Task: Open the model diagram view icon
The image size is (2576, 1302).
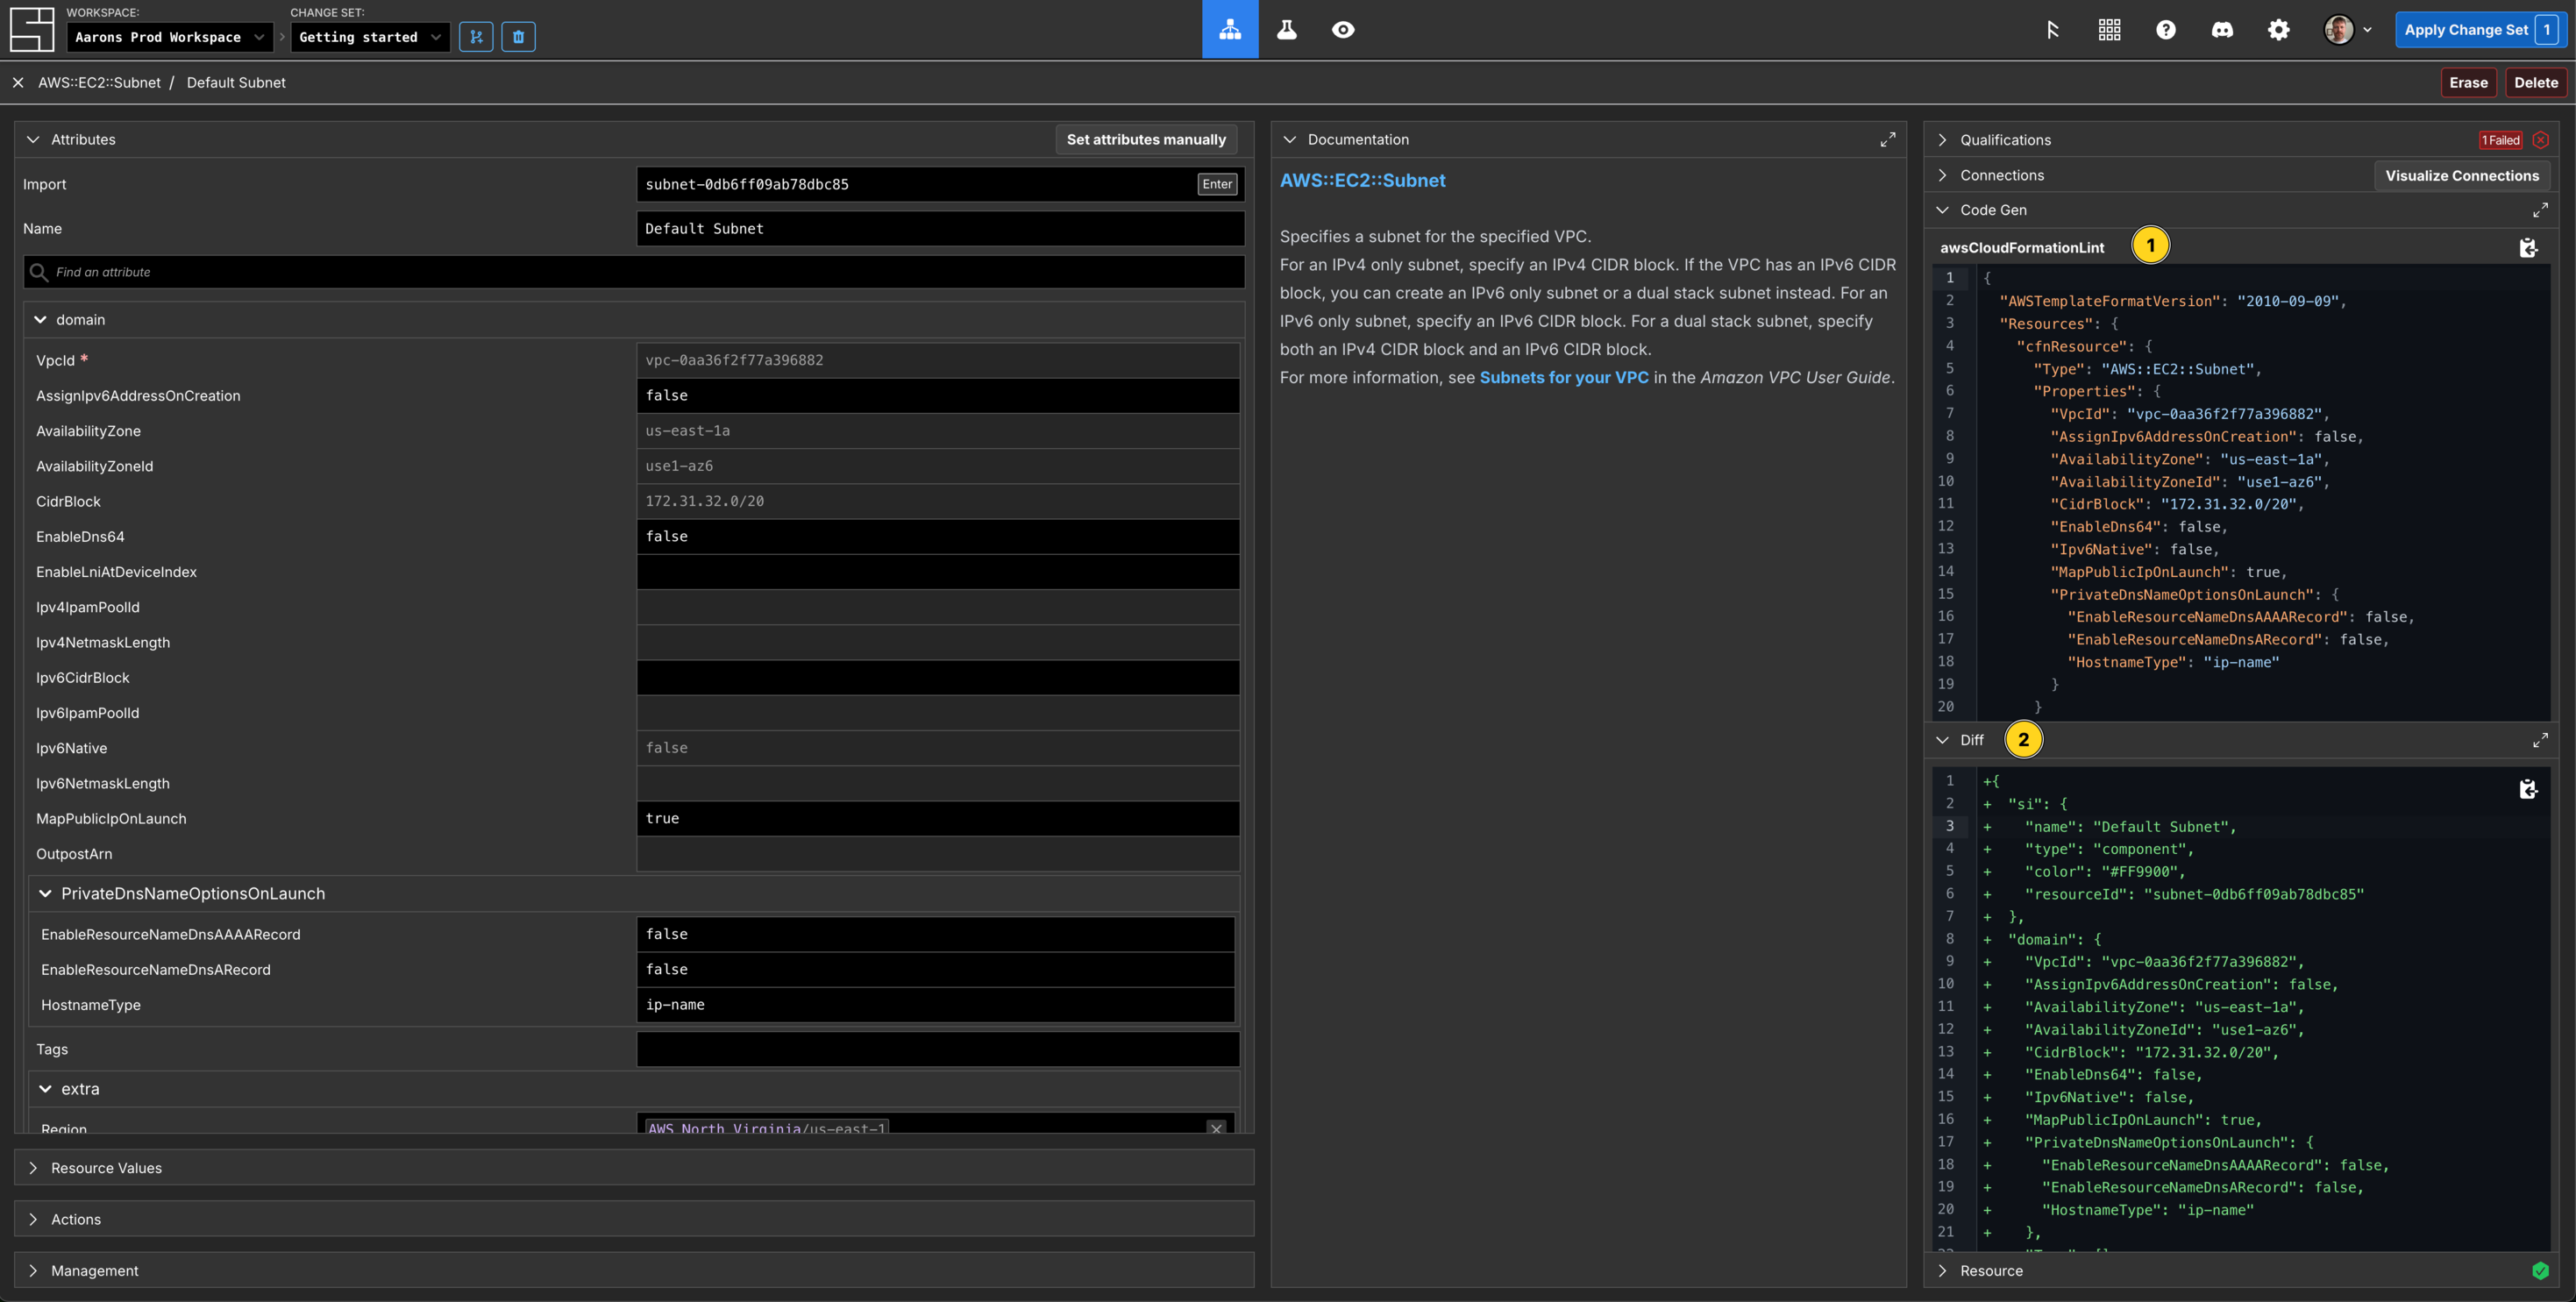Action: click(1230, 30)
